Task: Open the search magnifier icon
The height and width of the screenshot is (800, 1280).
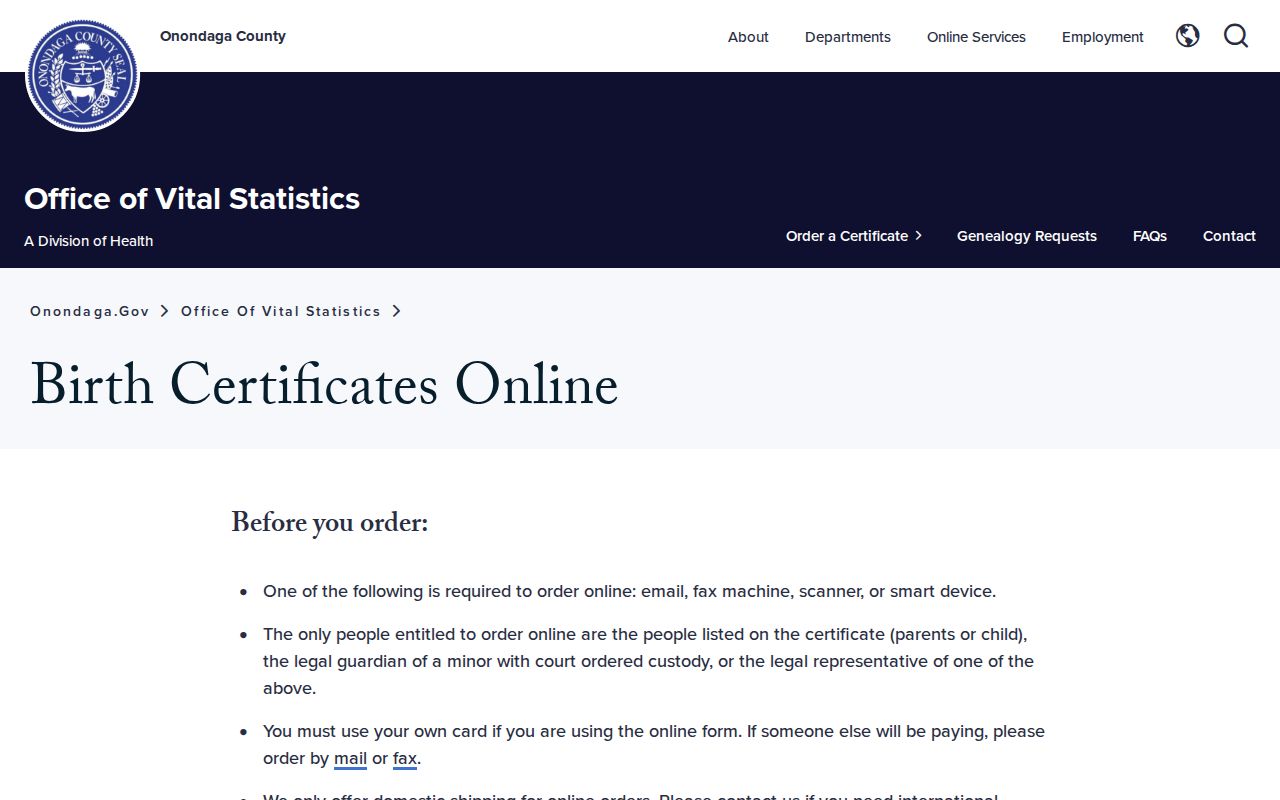Action: tap(1236, 36)
